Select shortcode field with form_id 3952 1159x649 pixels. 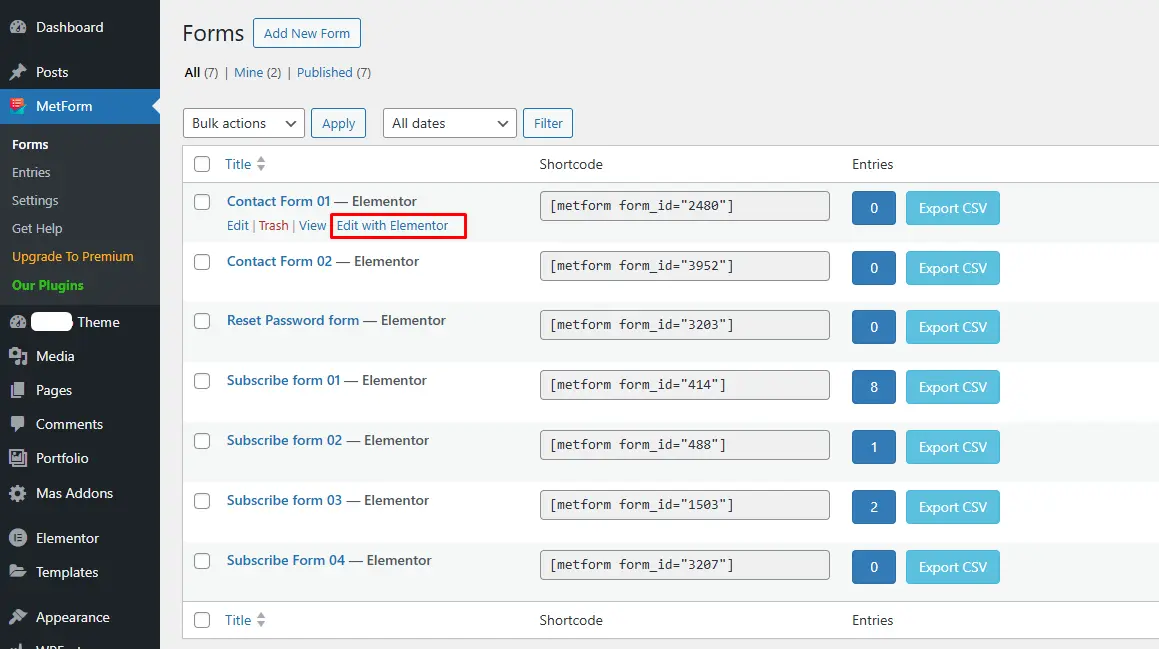tap(684, 266)
